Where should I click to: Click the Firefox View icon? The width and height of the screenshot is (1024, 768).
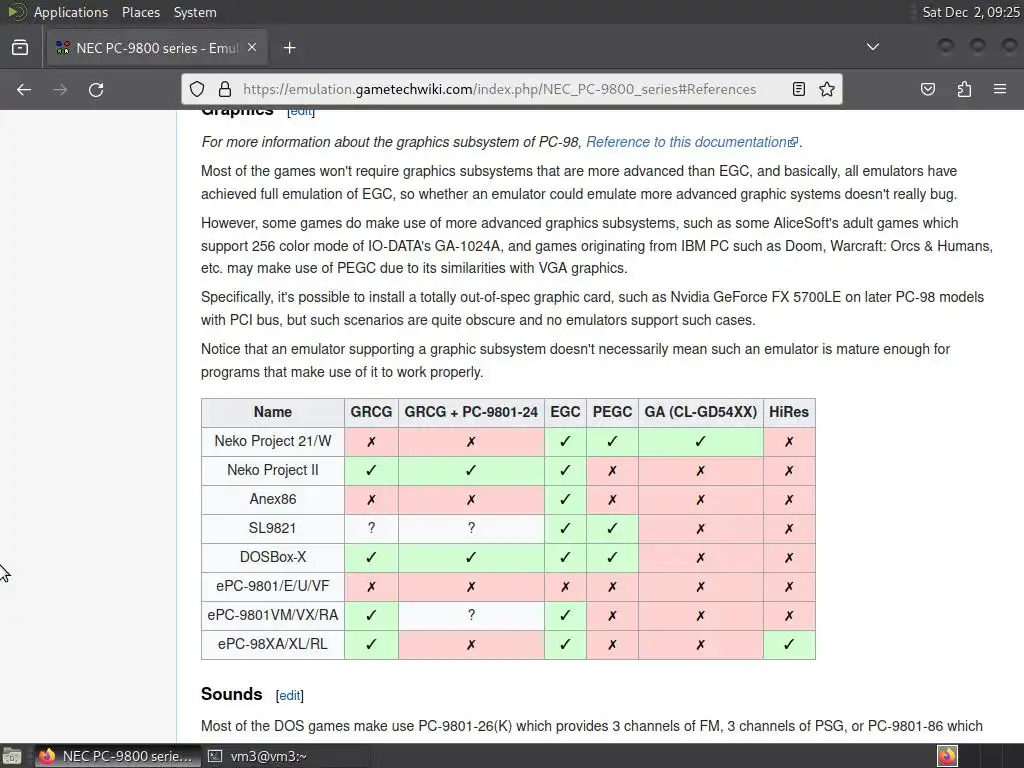(x=20, y=48)
